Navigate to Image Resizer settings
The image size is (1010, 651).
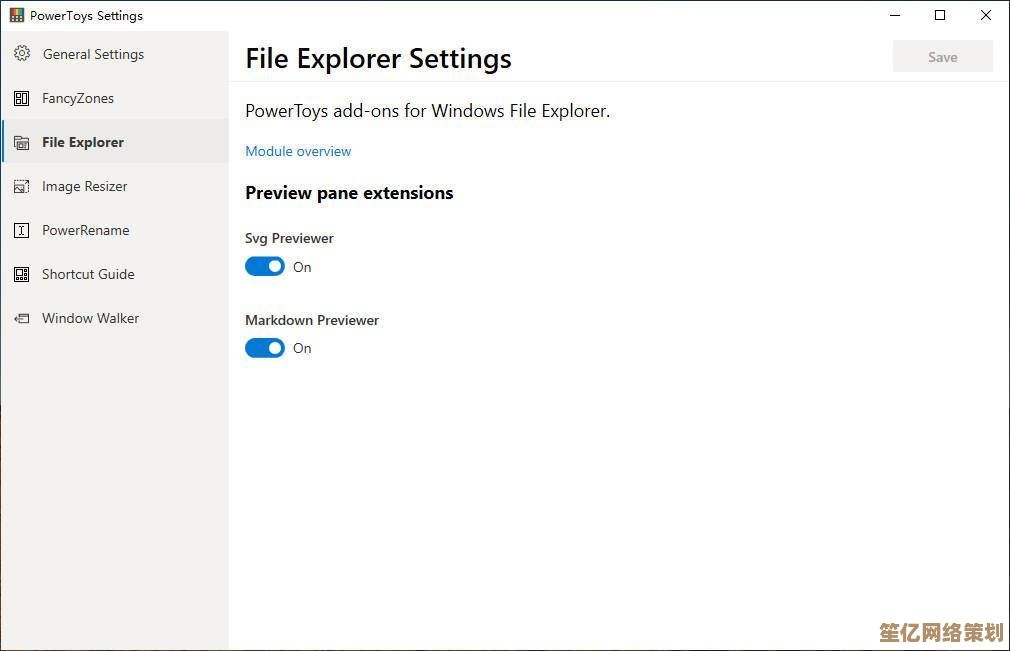(x=84, y=186)
